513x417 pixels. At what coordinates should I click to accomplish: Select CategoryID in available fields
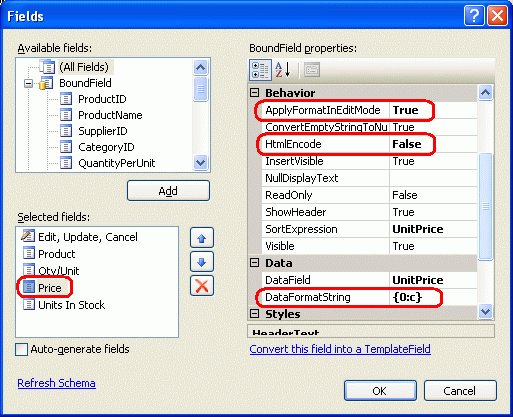(x=106, y=147)
